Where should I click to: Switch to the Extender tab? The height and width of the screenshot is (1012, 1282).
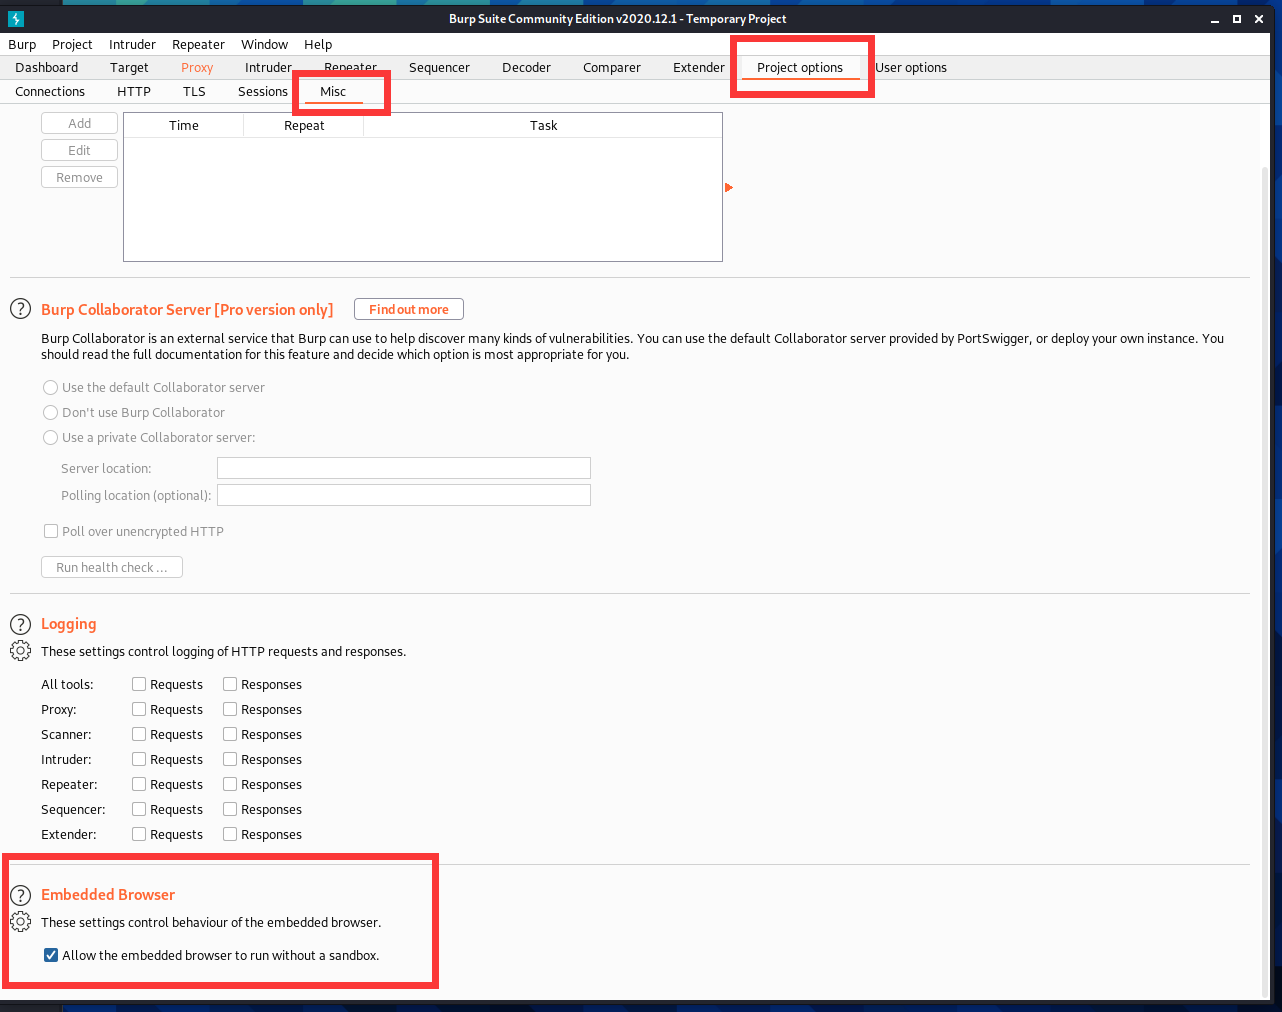(x=699, y=68)
